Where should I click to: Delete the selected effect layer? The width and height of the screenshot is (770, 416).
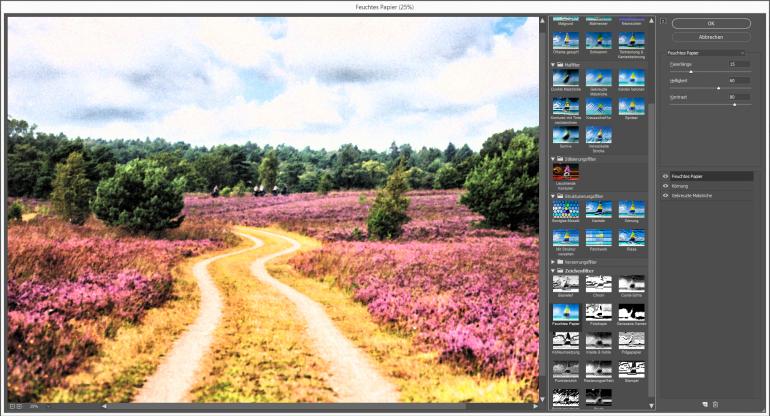pyautogui.click(x=715, y=405)
